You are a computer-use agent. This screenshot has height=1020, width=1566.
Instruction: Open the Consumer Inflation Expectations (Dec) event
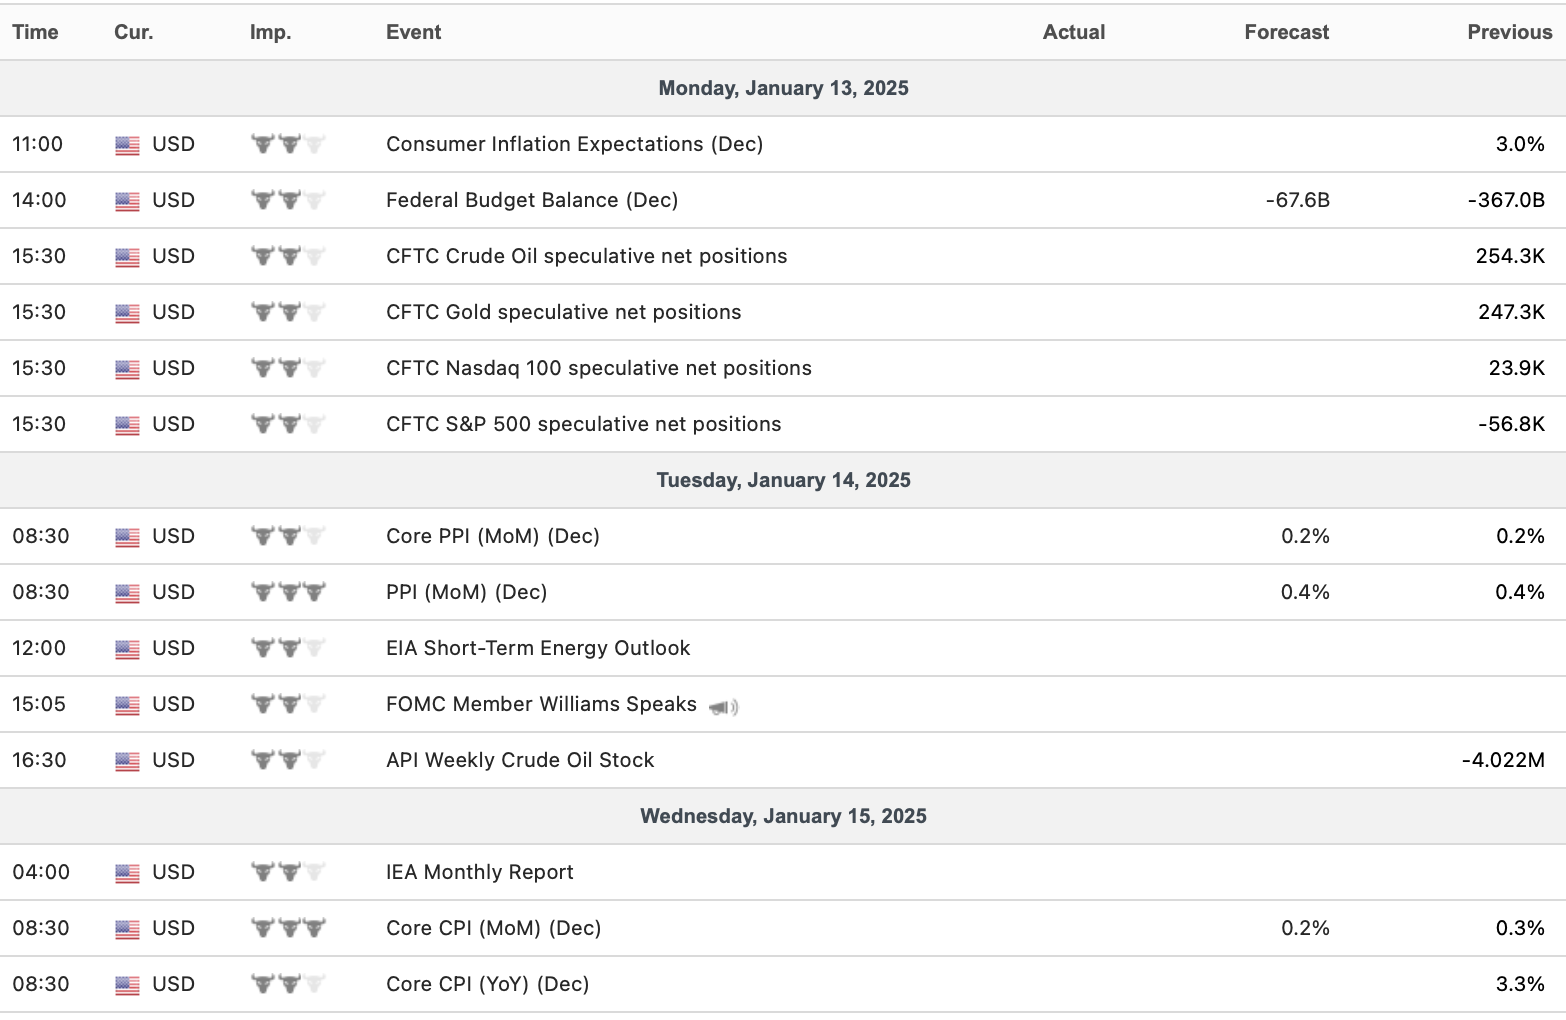pos(574,144)
